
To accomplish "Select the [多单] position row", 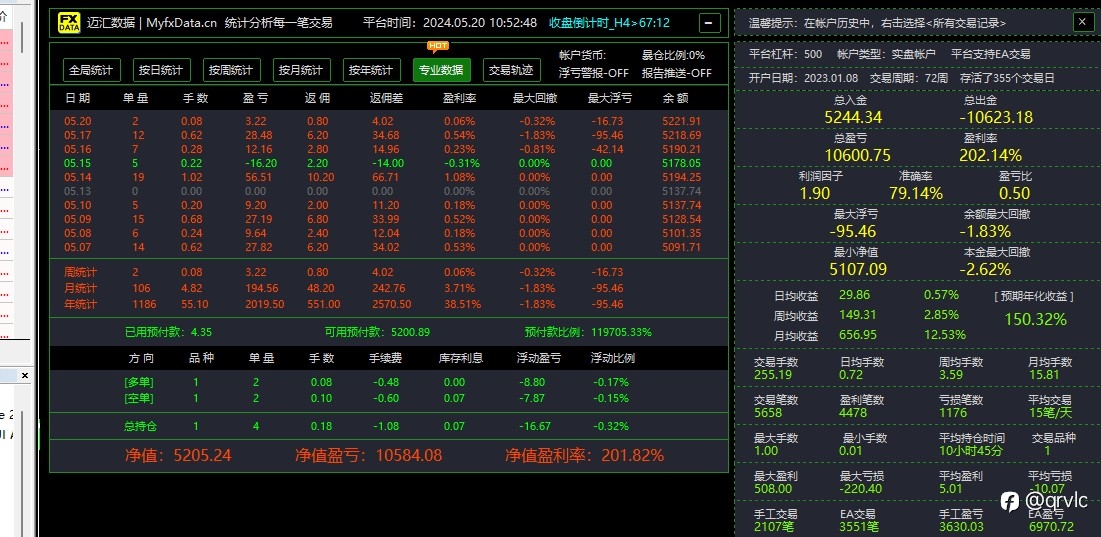I will 388,382.
